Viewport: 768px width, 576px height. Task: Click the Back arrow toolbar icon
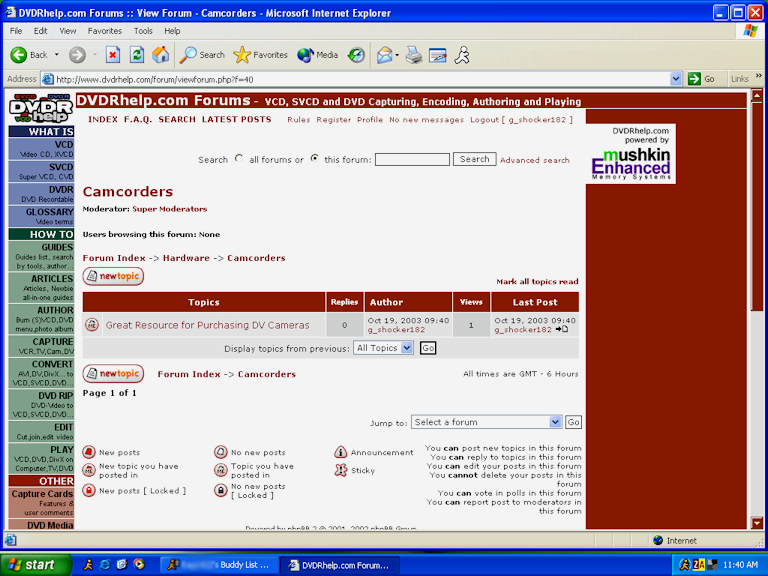[19, 55]
